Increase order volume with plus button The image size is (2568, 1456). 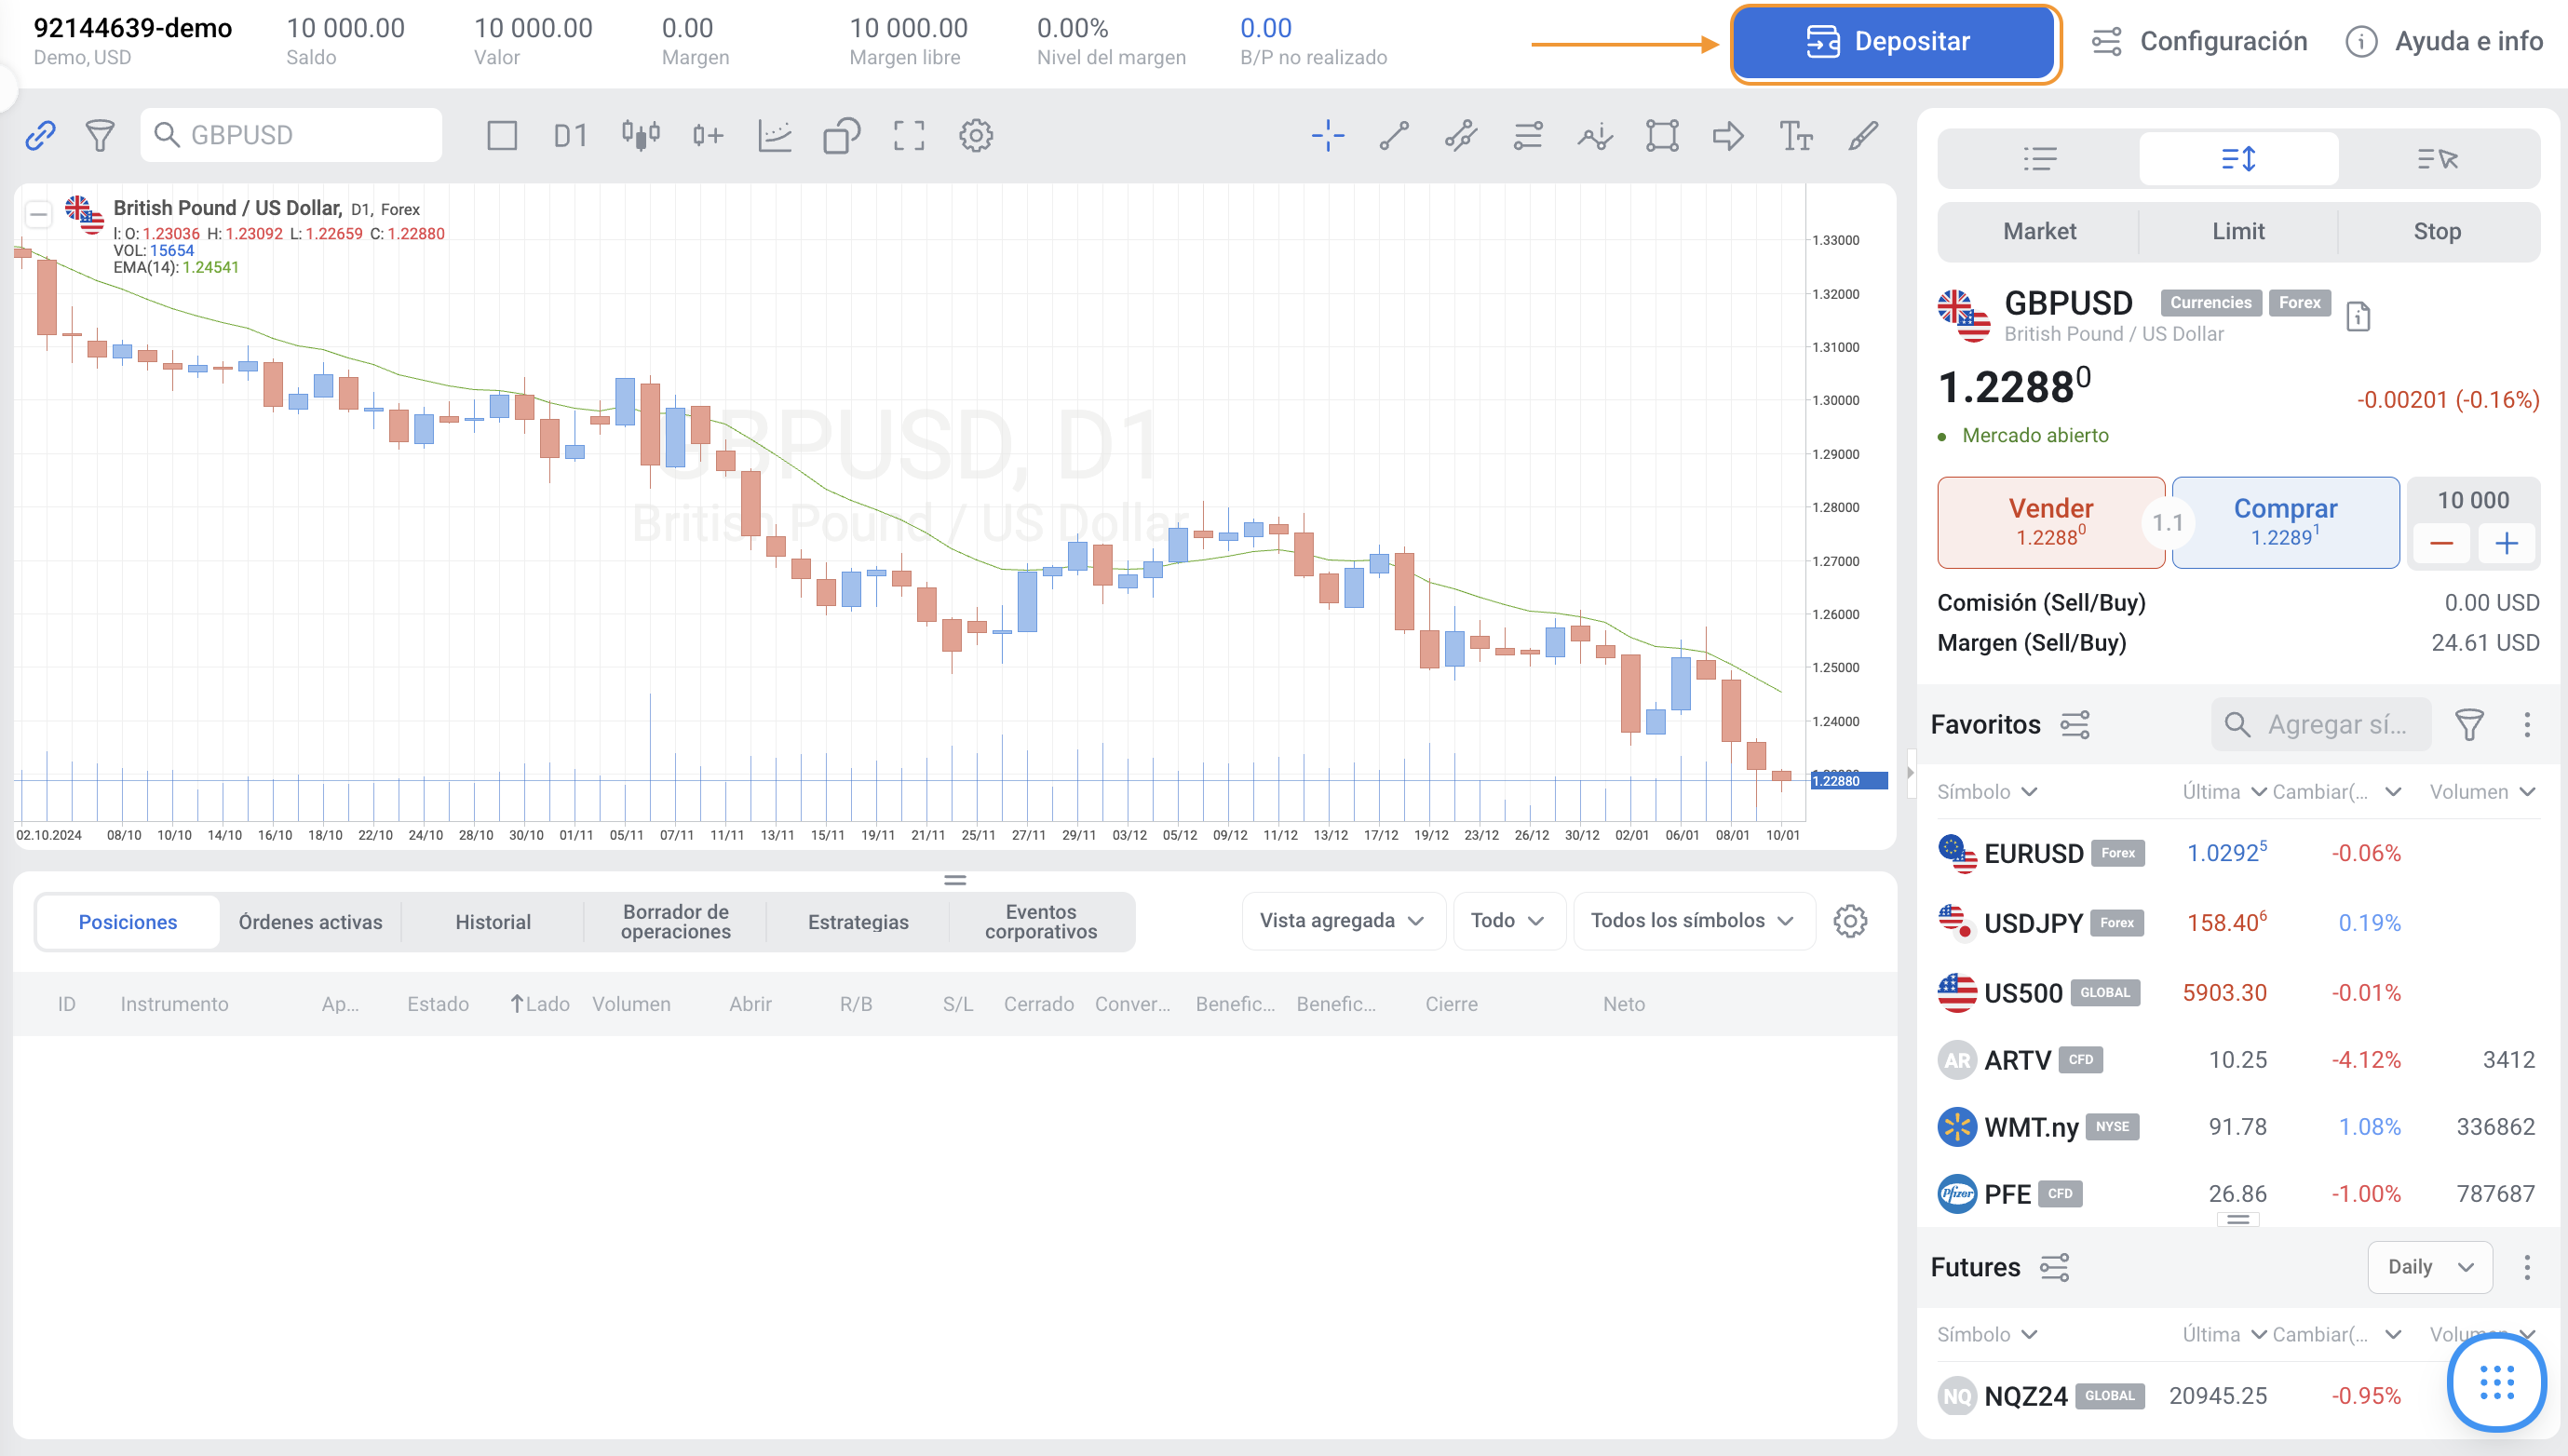tap(2505, 543)
